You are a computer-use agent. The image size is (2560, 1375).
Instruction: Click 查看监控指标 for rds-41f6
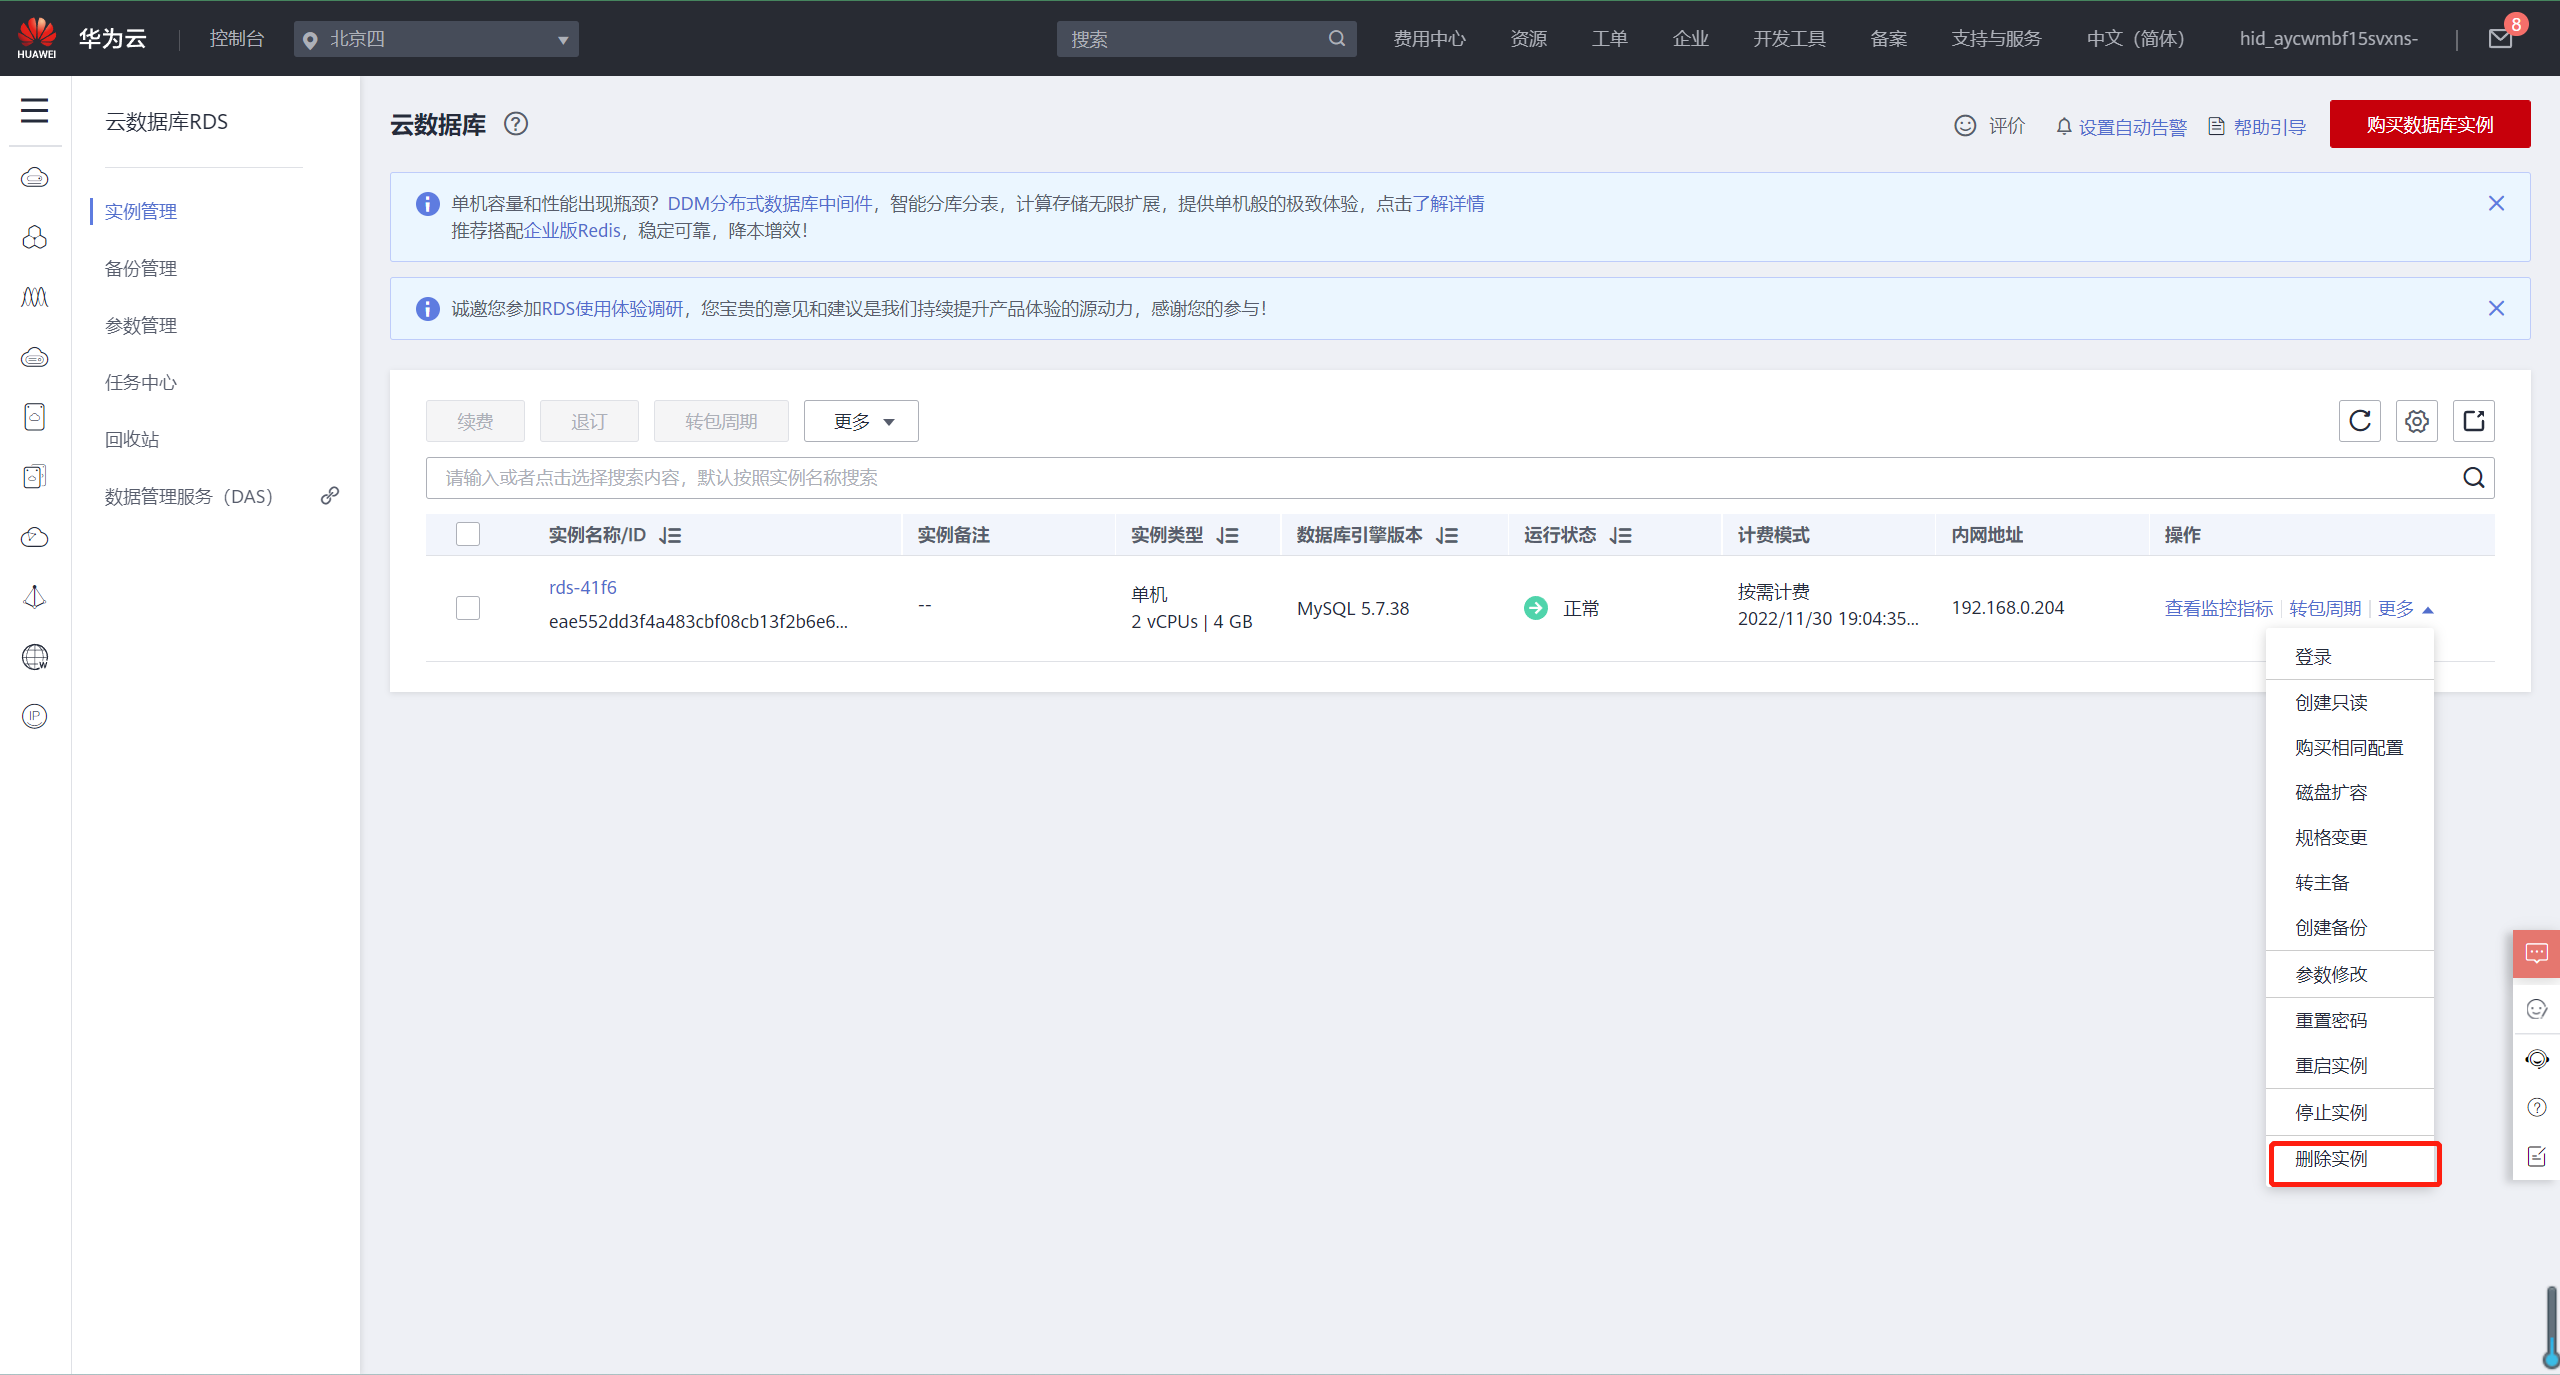2219,609
